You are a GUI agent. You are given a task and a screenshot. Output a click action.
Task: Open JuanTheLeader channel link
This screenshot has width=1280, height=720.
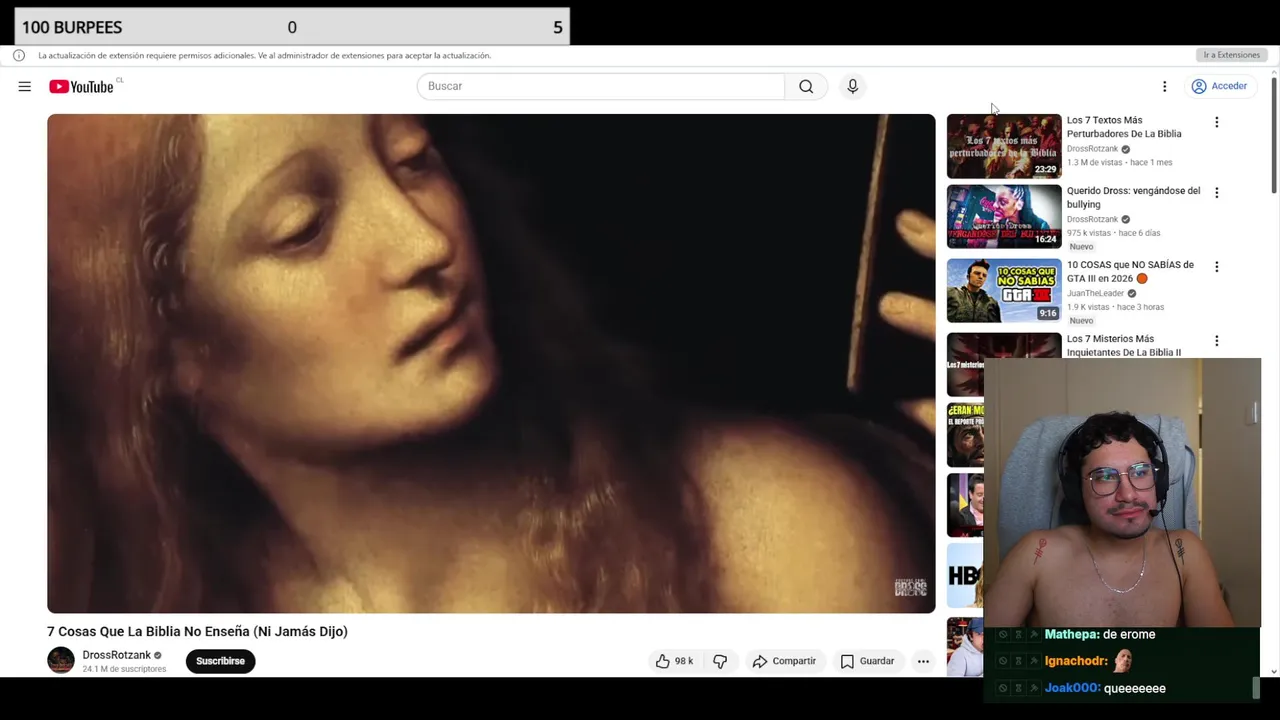(1095, 294)
